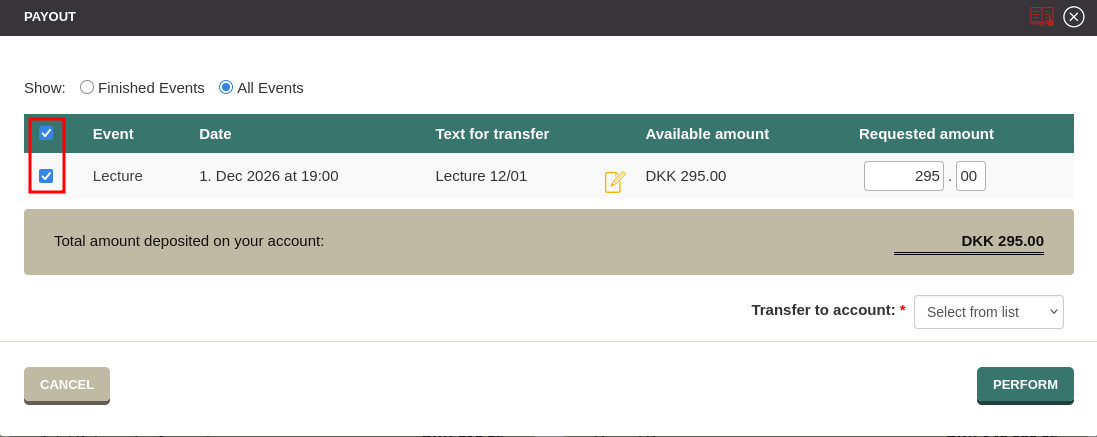Click the Event column header
The width and height of the screenshot is (1097, 437).
[113, 133]
